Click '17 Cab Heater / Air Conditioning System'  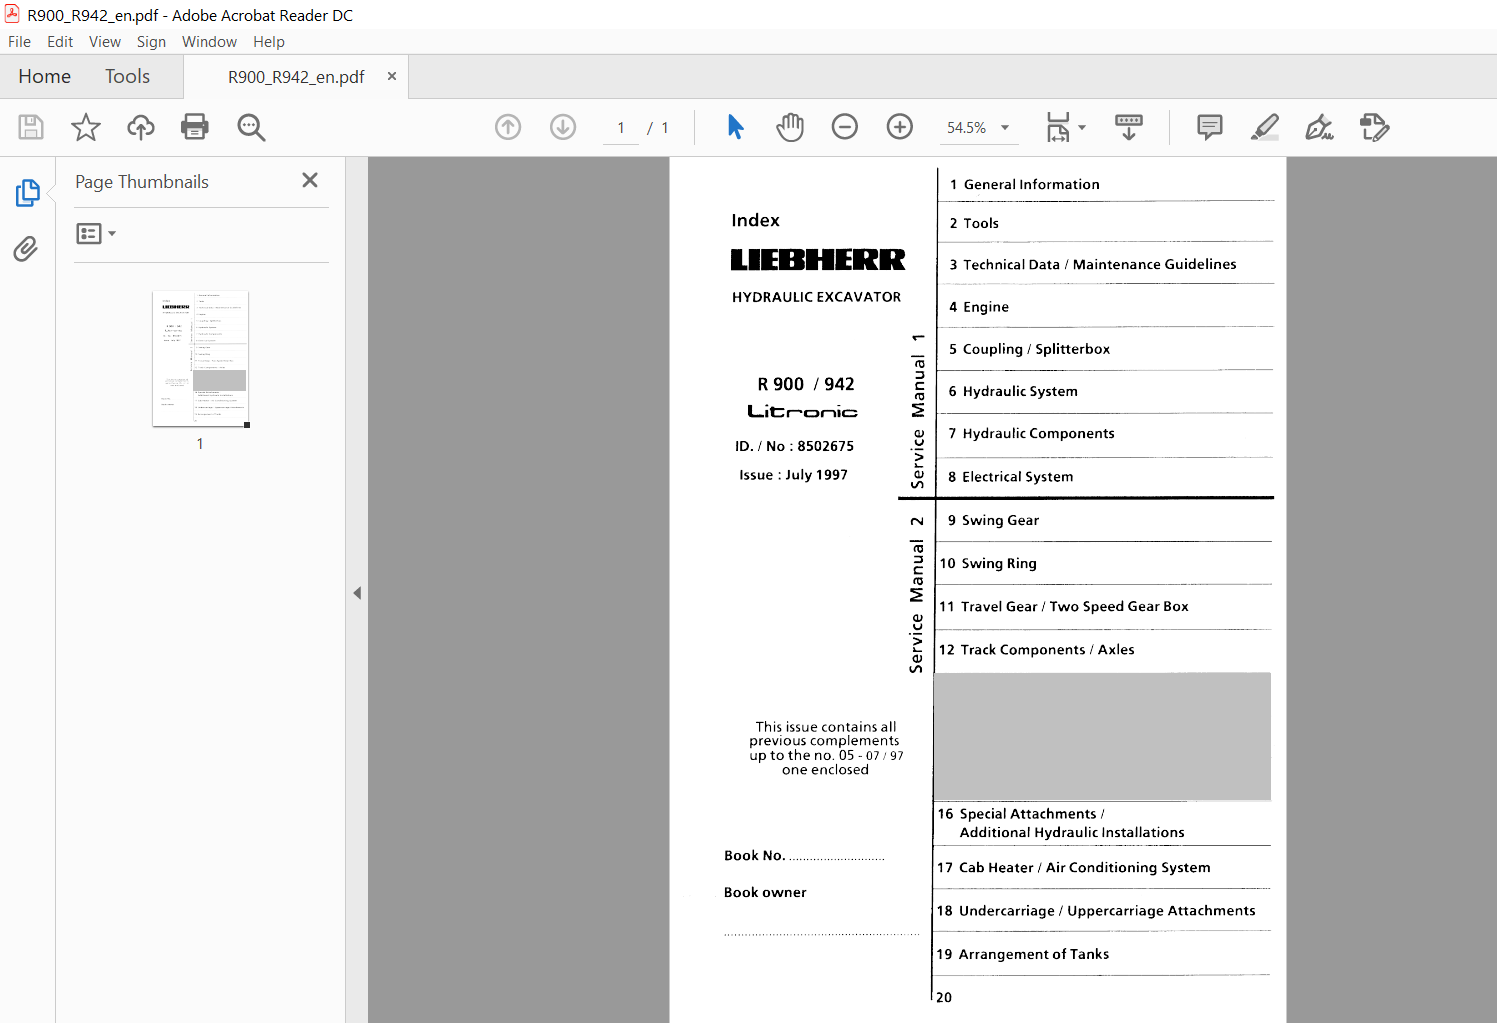click(1074, 868)
